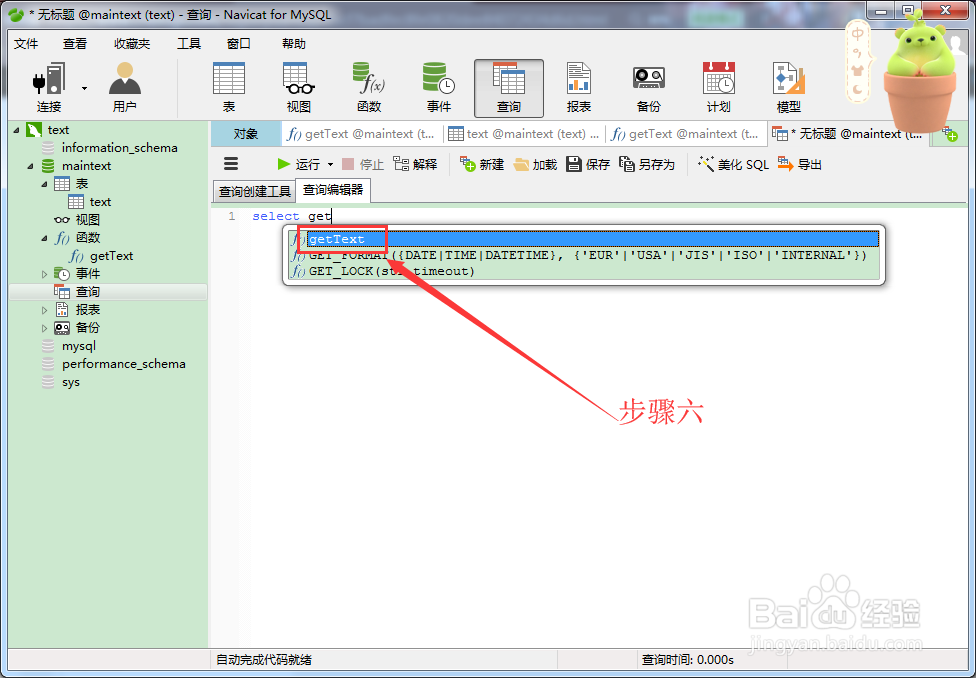Open the 函数 functions toolbar icon
This screenshot has height=678, width=976.
click(369, 87)
